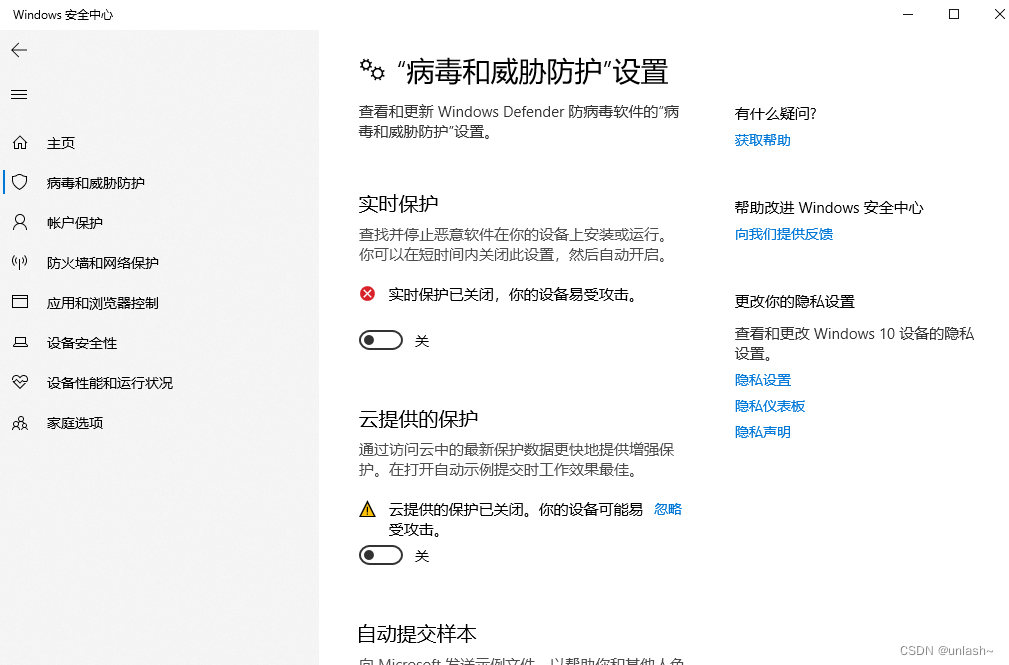Image resolution: width=1009 pixels, height=665 pixels.
Task: Open 设备安全性 section
Action: [82, 342]
